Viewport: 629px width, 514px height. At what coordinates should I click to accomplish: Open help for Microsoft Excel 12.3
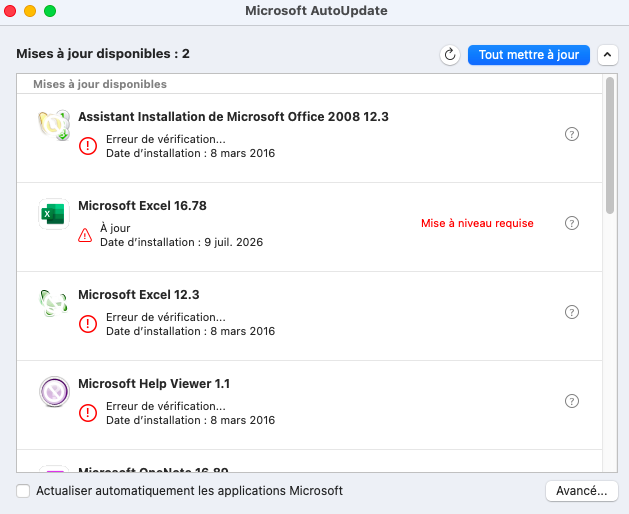pyautogui.click(x=572, y=312)
